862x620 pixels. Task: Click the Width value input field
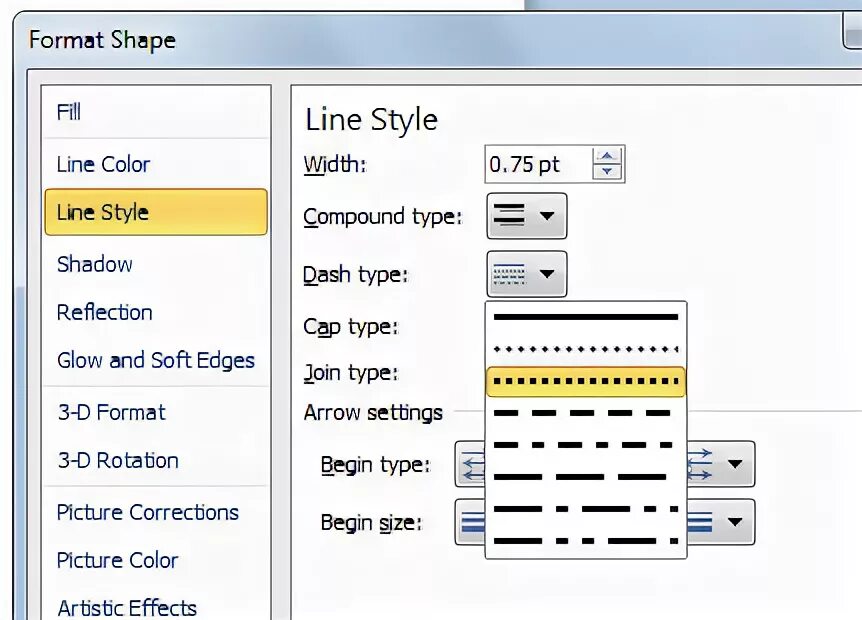539,164
